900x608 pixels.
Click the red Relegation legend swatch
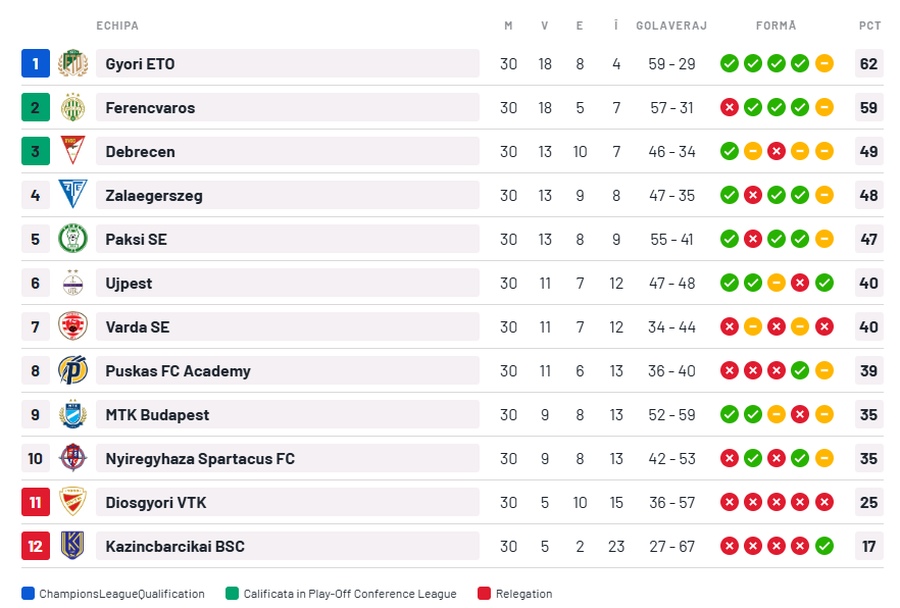[x=484, y=594]
